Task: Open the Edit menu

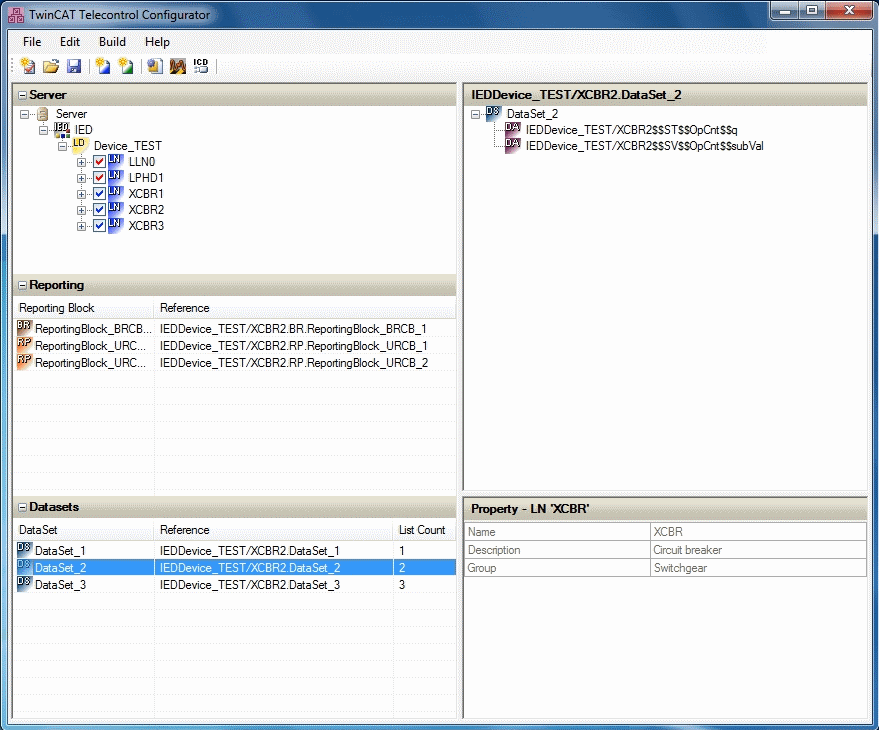Action: click(x=70, y=42)
